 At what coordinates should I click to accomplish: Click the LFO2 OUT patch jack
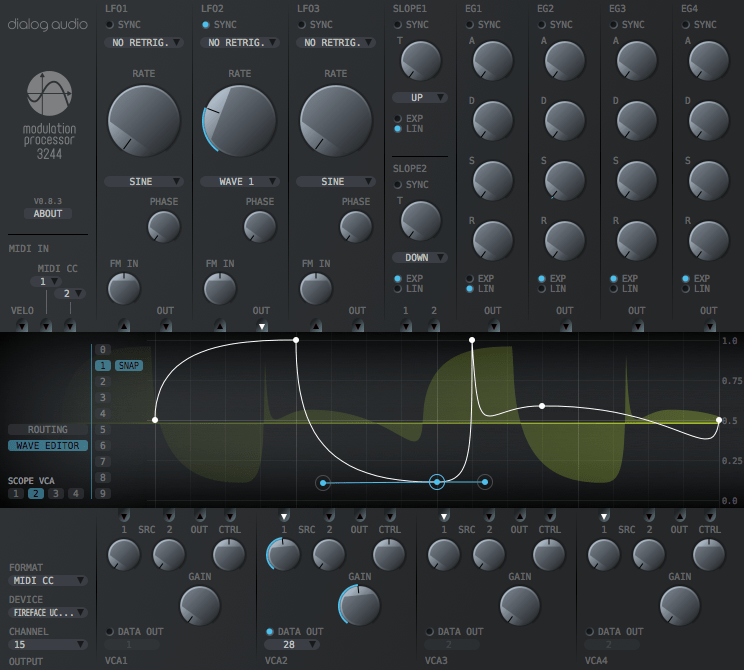click(x=262, y=326)
